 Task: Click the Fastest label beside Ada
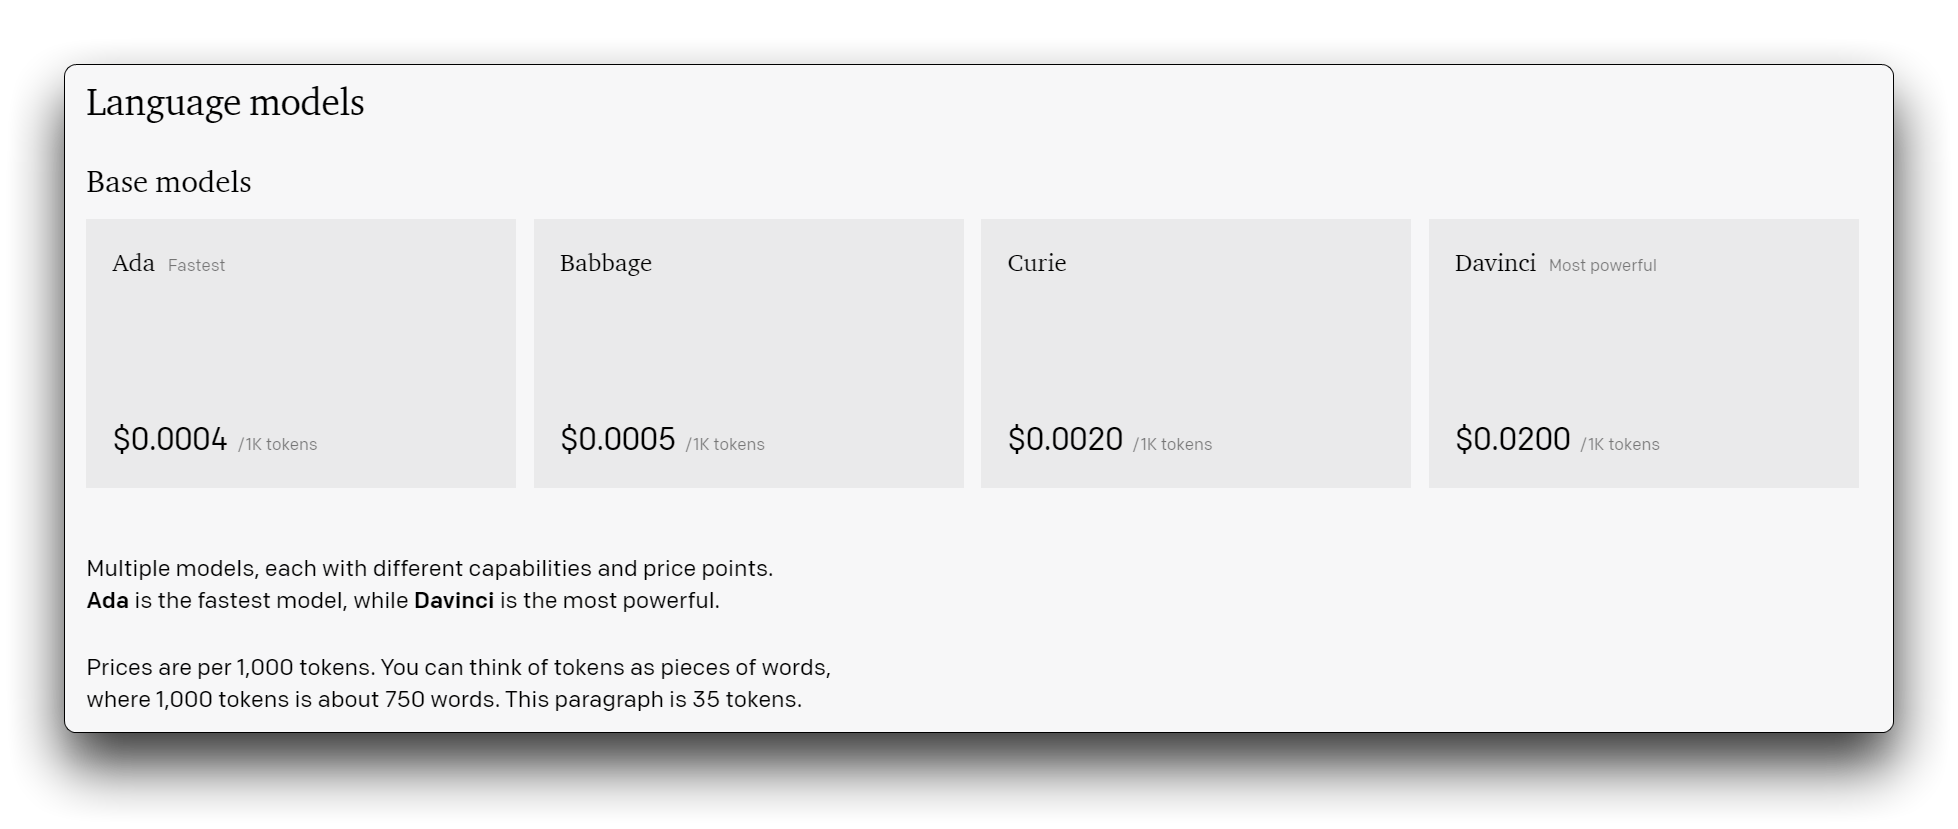pos(196,265)
